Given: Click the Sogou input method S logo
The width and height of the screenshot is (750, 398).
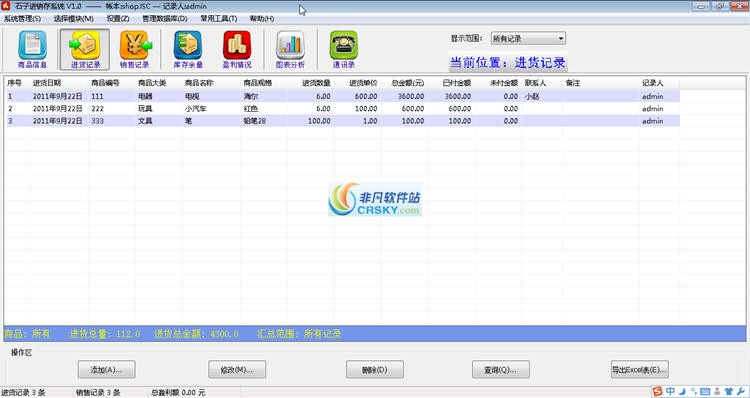Looking at the screenshot, I should pos(658,391).
